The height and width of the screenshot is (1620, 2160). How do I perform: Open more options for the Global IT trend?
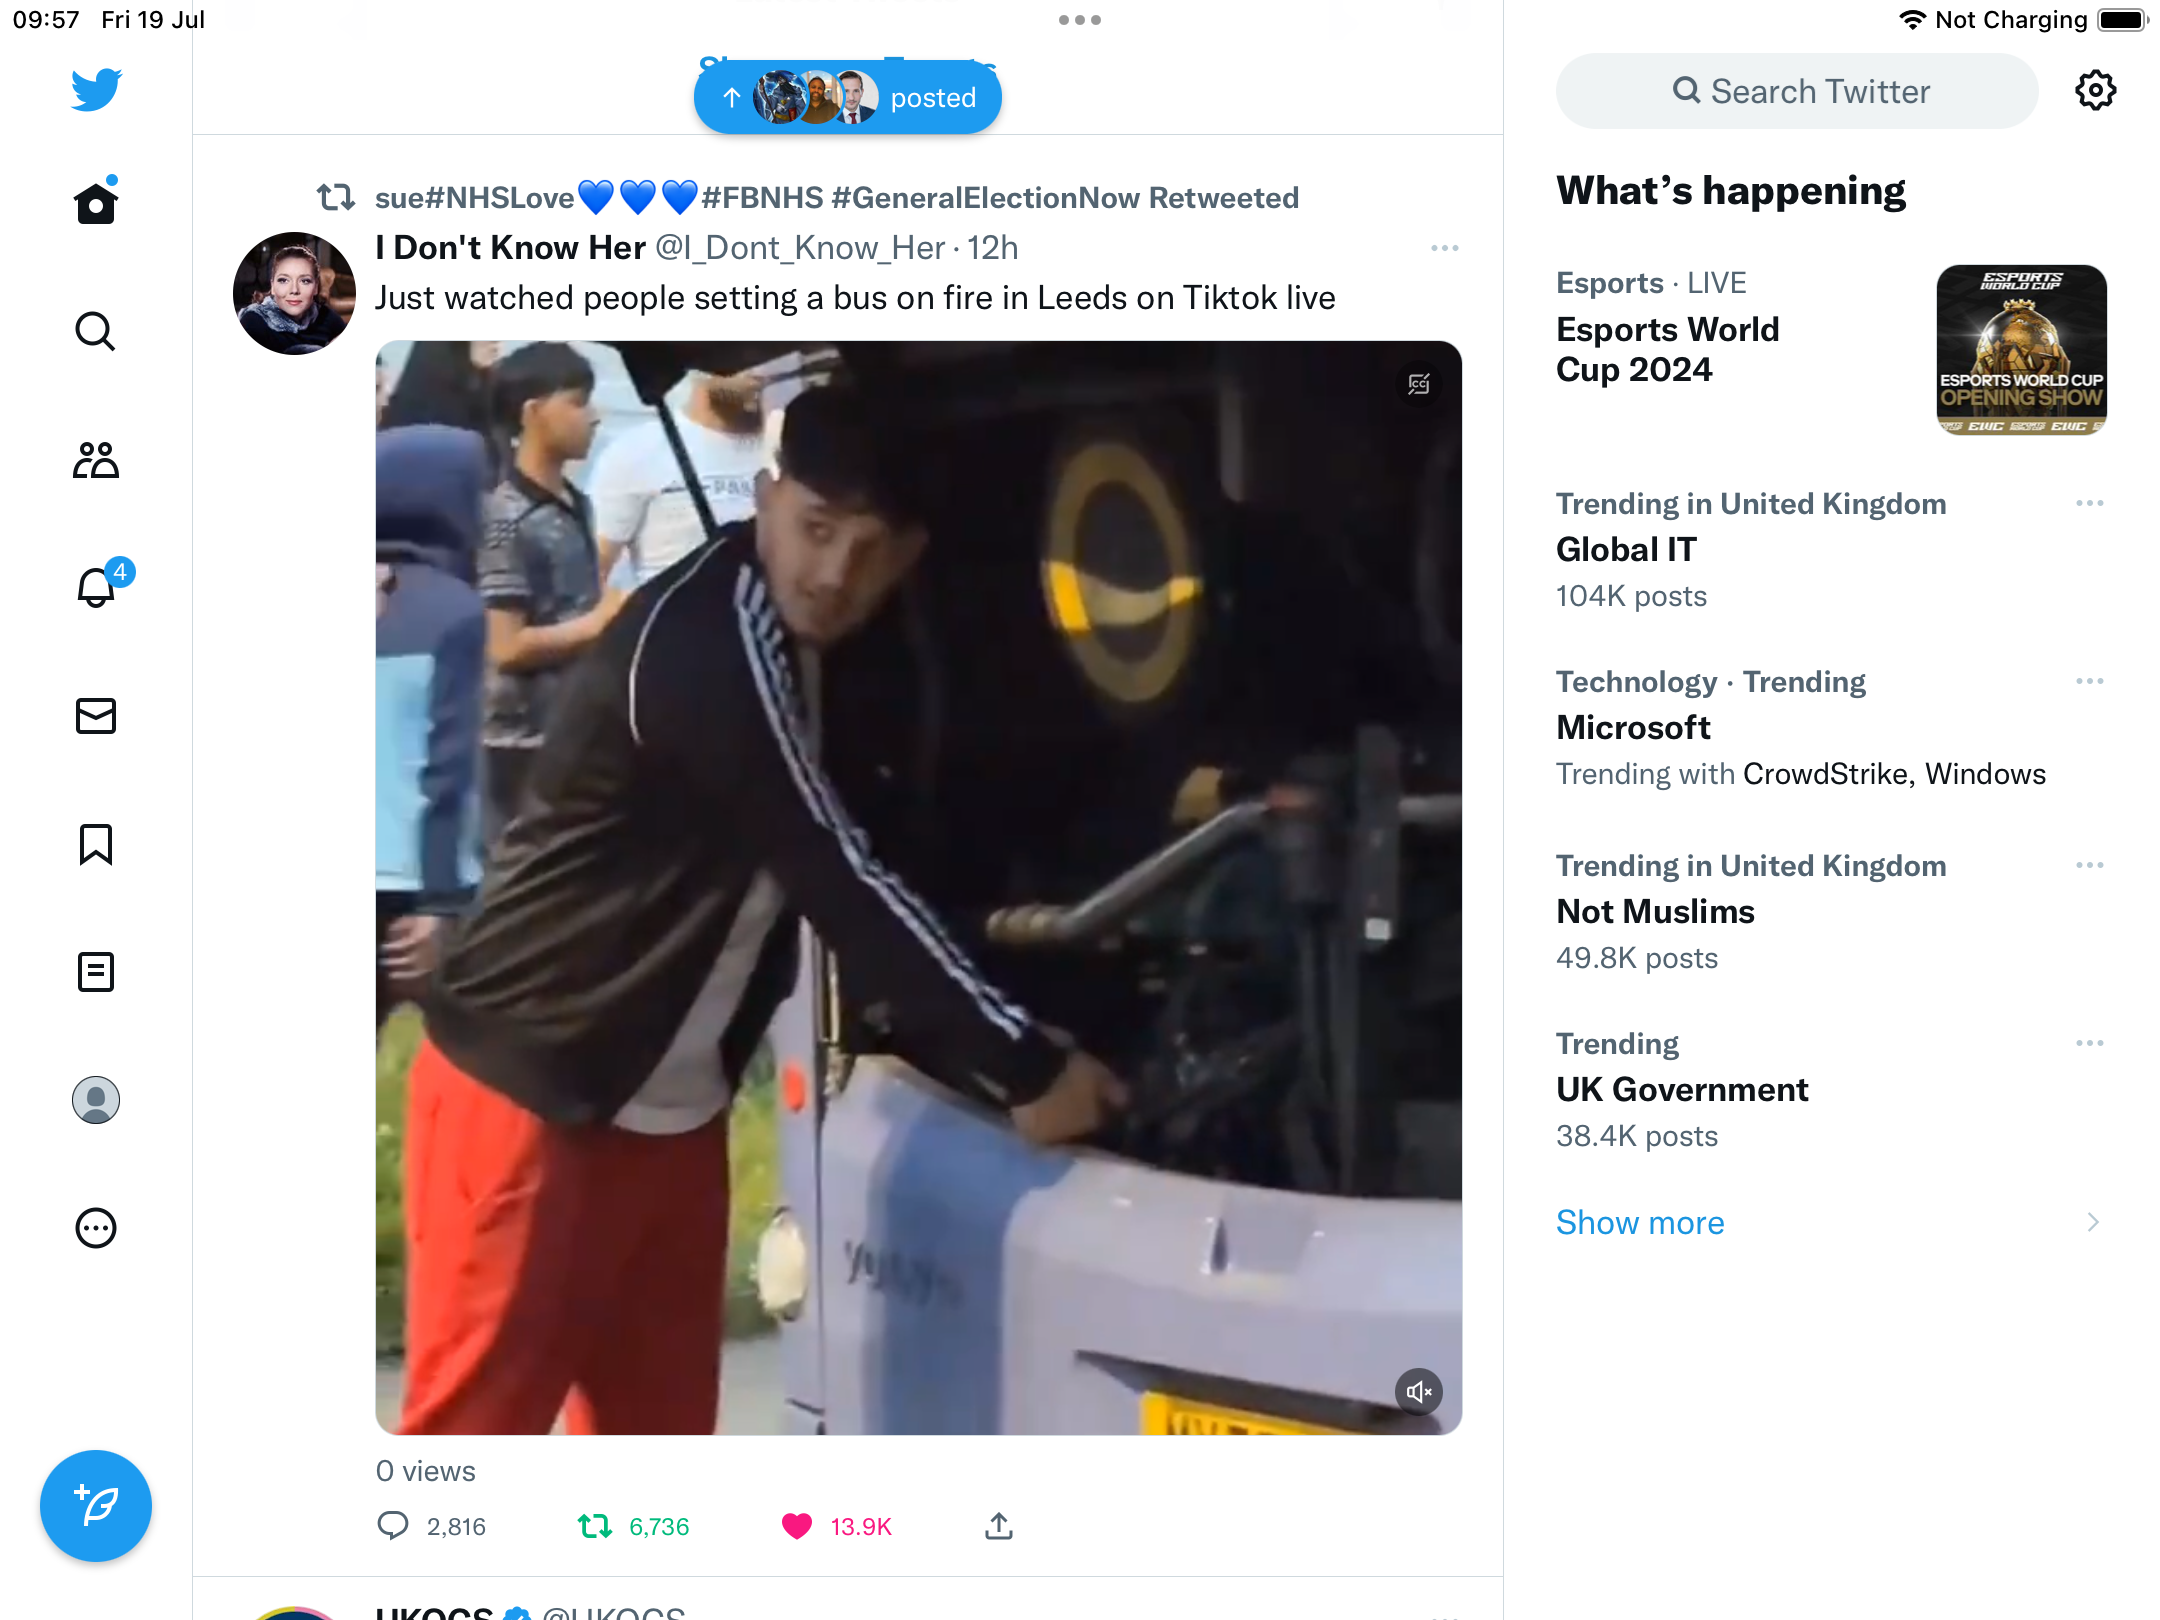2089,503
